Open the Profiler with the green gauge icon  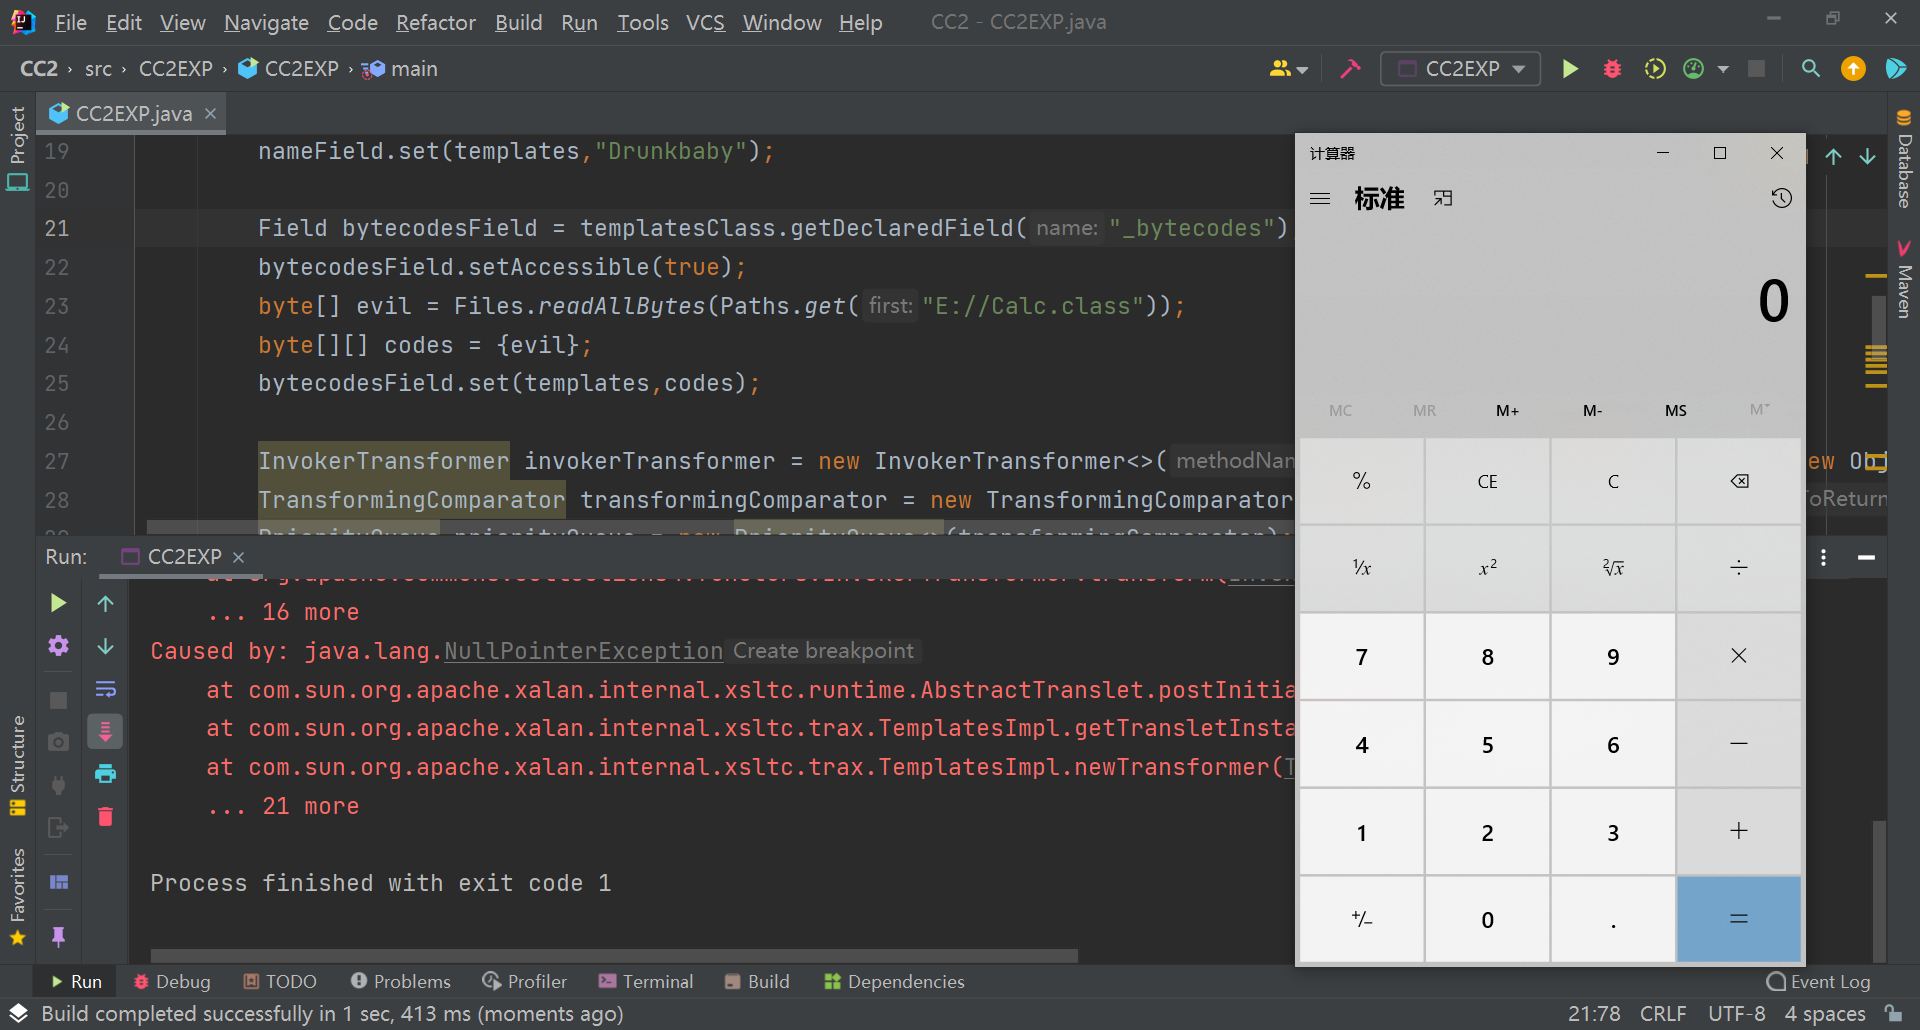pyautogui.click(x=1694, y=68)
